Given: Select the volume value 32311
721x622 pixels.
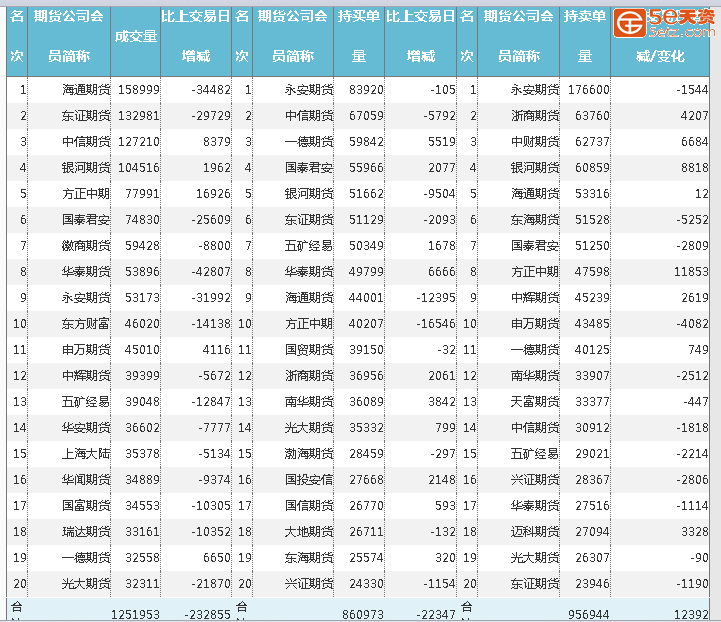Looking at the screenshot, I should click(142, 584).
